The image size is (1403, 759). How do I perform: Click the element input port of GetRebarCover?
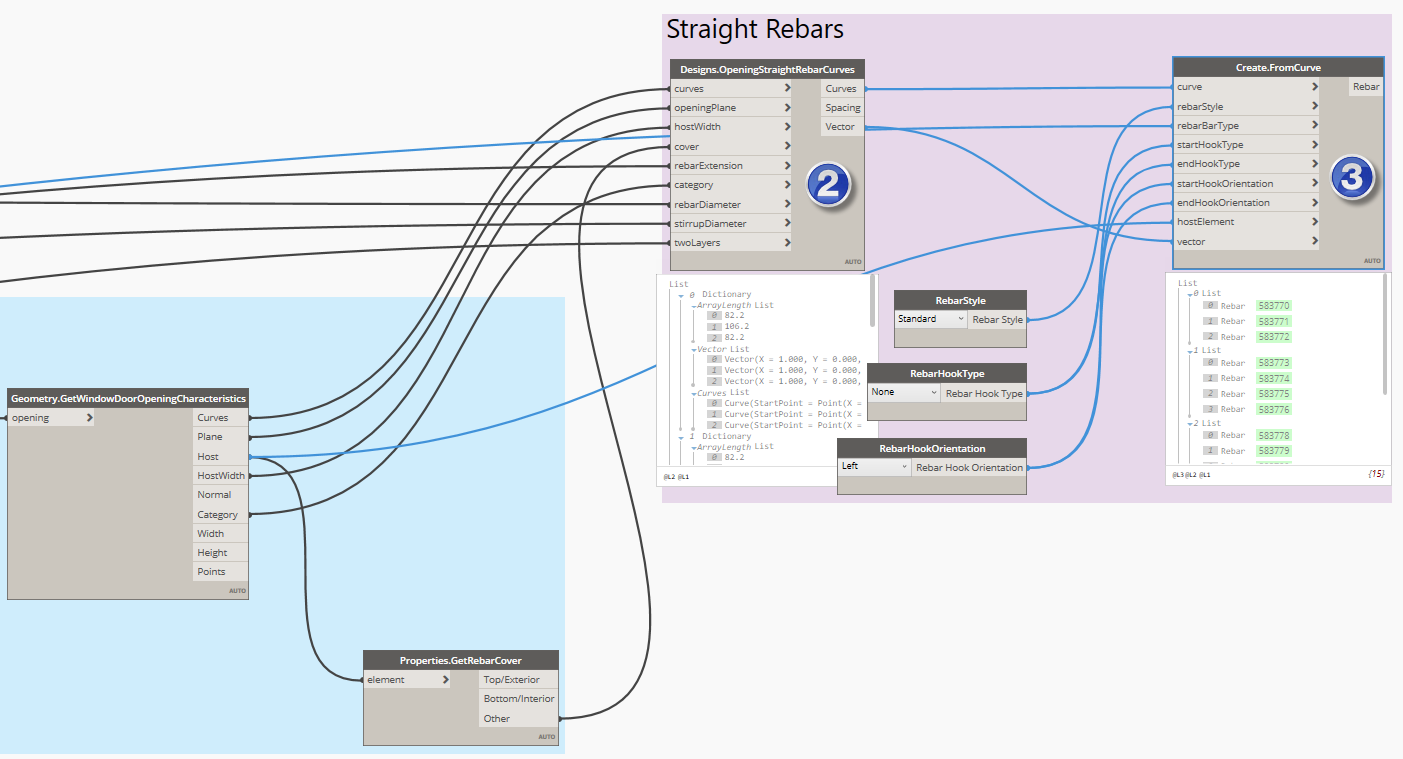pyautogui.click(x=407, y=680)
